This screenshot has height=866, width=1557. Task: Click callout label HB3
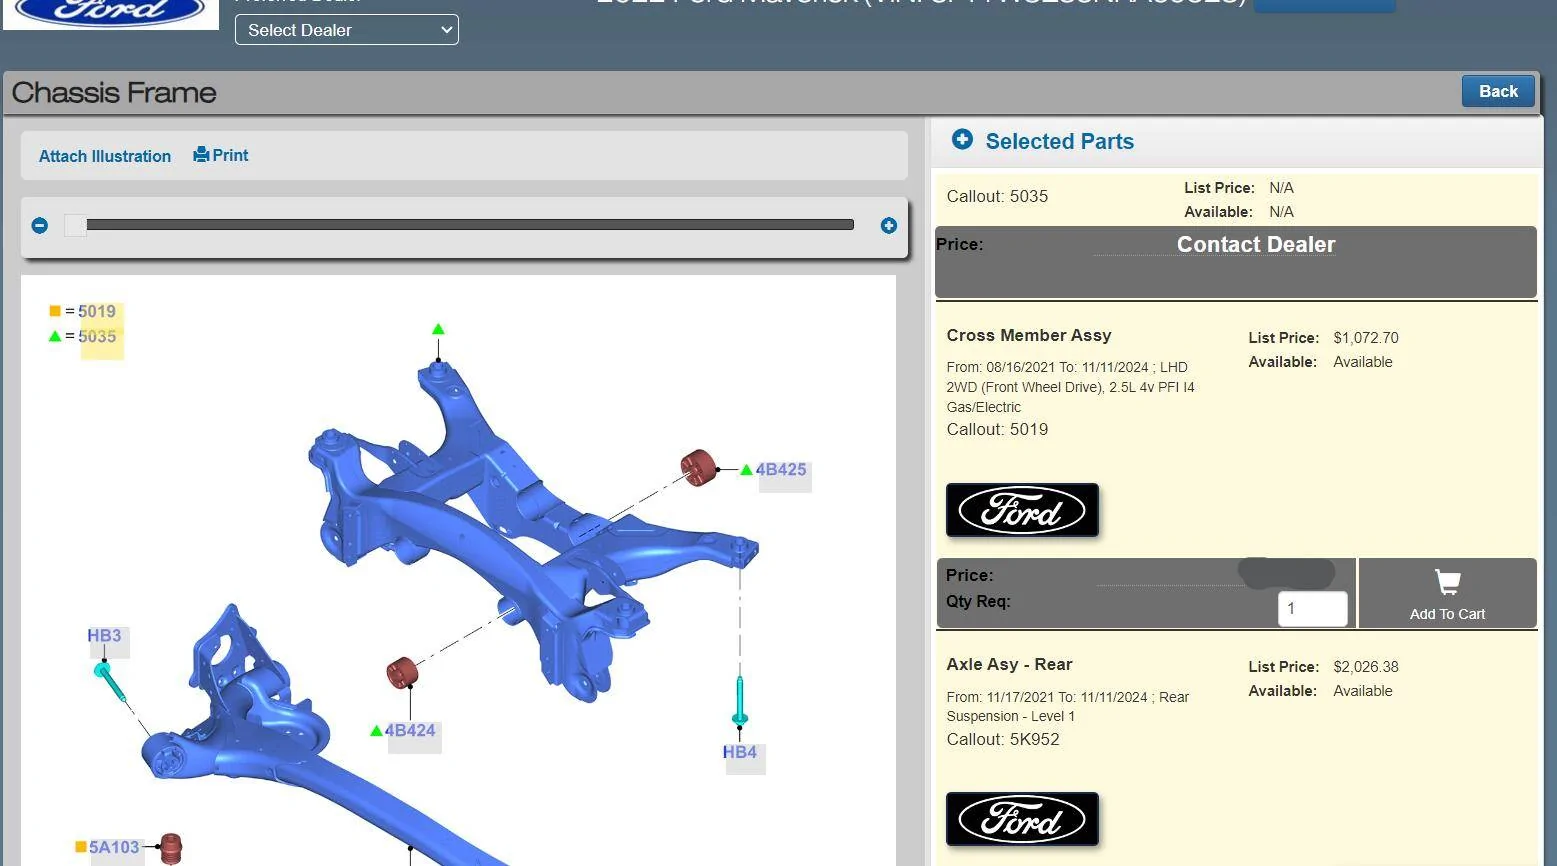click(x=104, y=636)
